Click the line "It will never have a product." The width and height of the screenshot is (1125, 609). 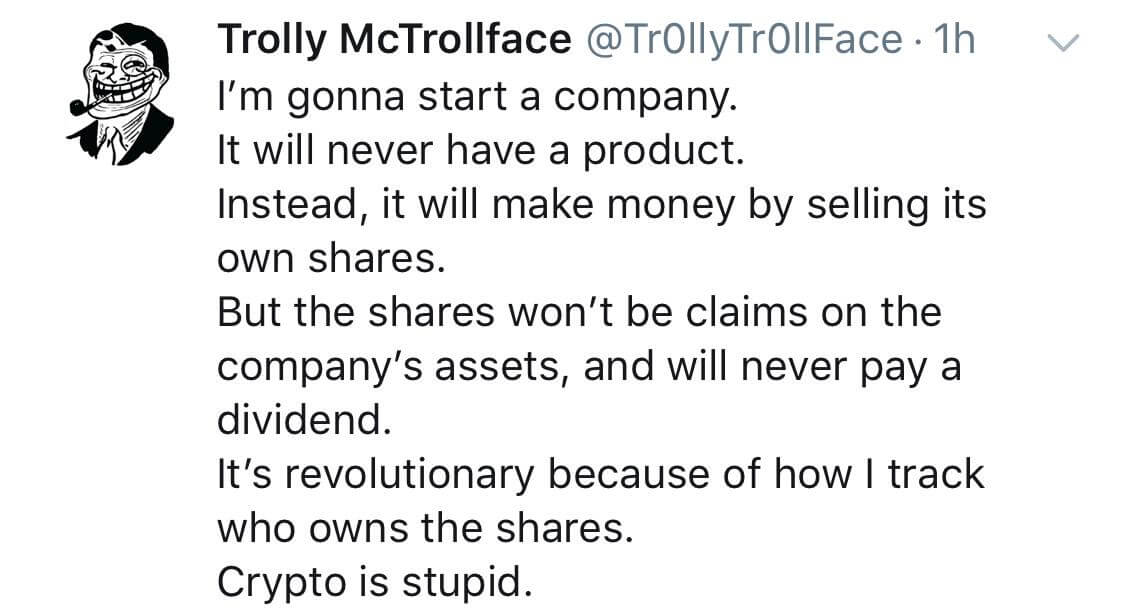click(481, 150)
